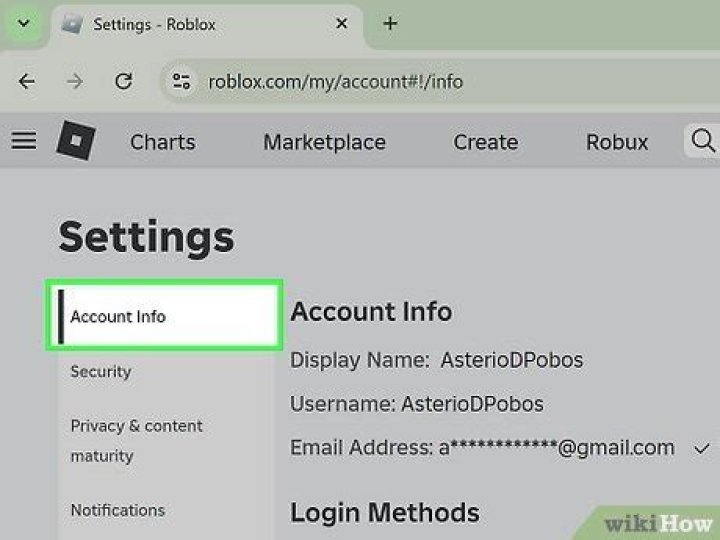Open Charts in the top navigation
The image size is (720, 540).
(x=162, y=142)
